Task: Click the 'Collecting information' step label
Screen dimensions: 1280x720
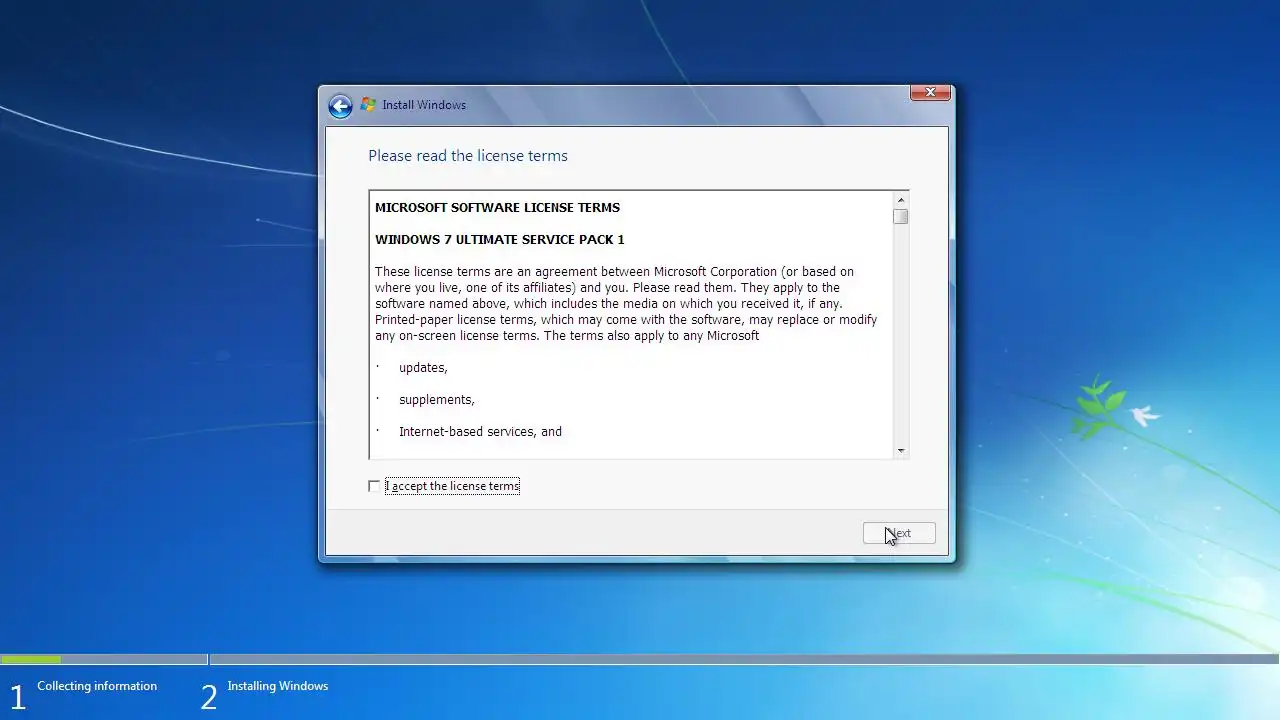Action: [x=97, y=686]
